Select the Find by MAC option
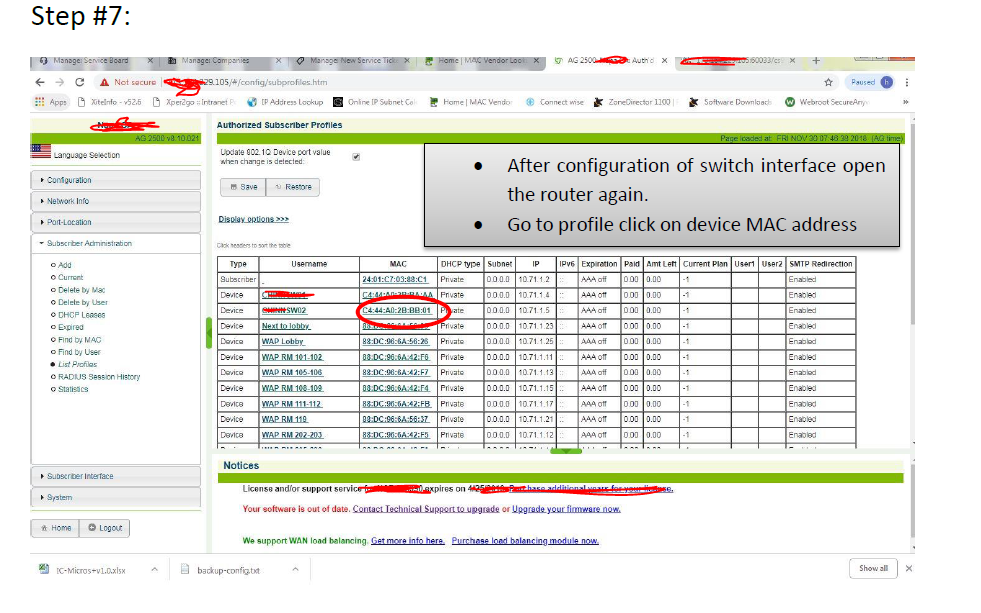The width and height of the screenshot is (981, 613). (x=78, y=340)
